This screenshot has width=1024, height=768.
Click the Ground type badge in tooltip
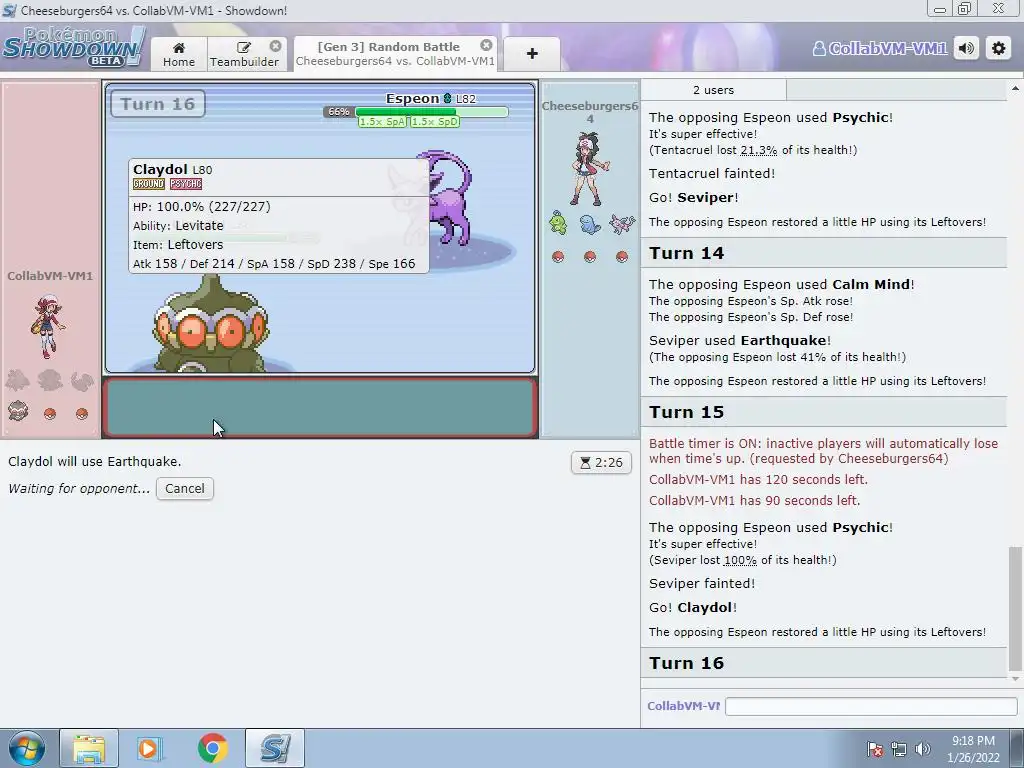click(x=149, y=184)
